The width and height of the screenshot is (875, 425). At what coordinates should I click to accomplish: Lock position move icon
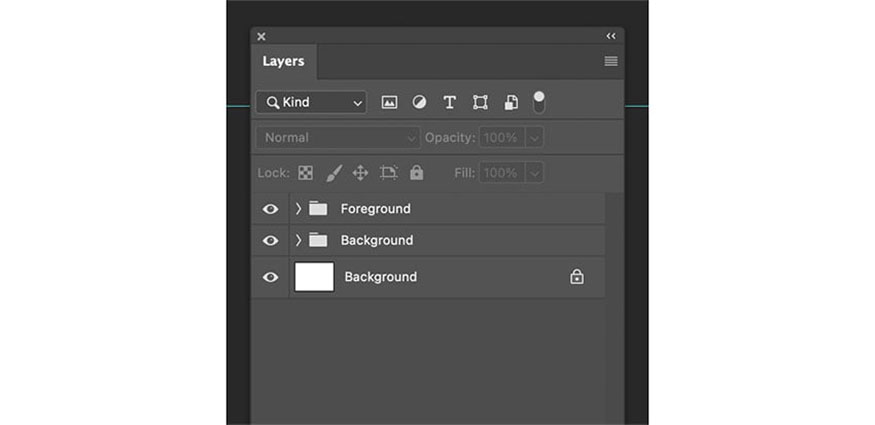360,173
